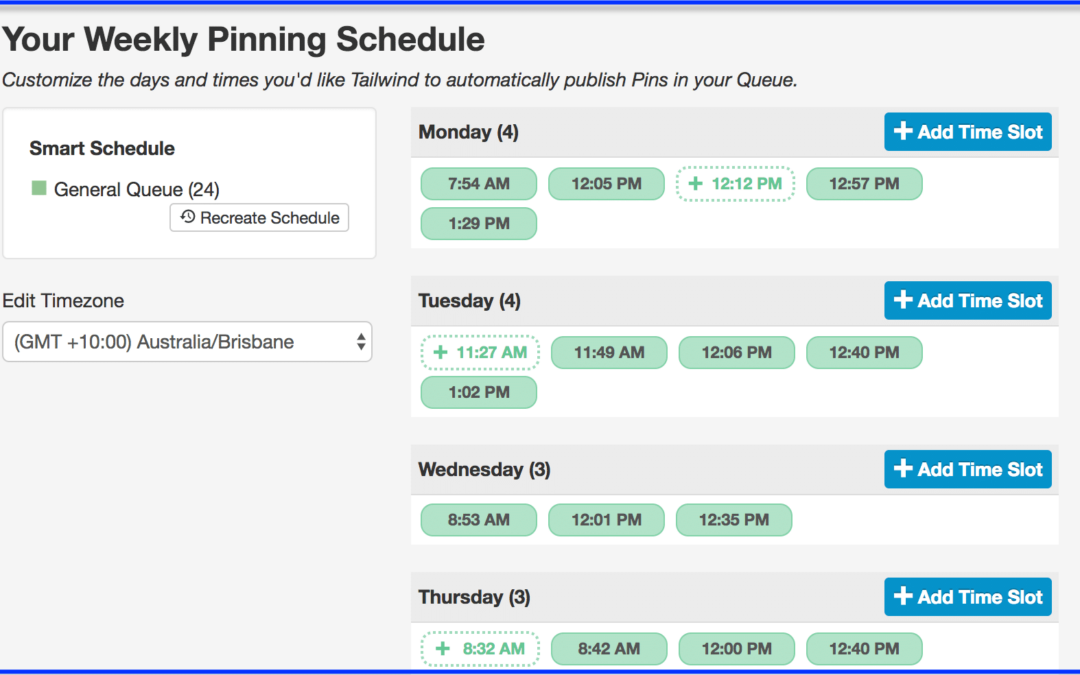Click the green General Queue color square

pyautogui.click(x=39, y=188)
